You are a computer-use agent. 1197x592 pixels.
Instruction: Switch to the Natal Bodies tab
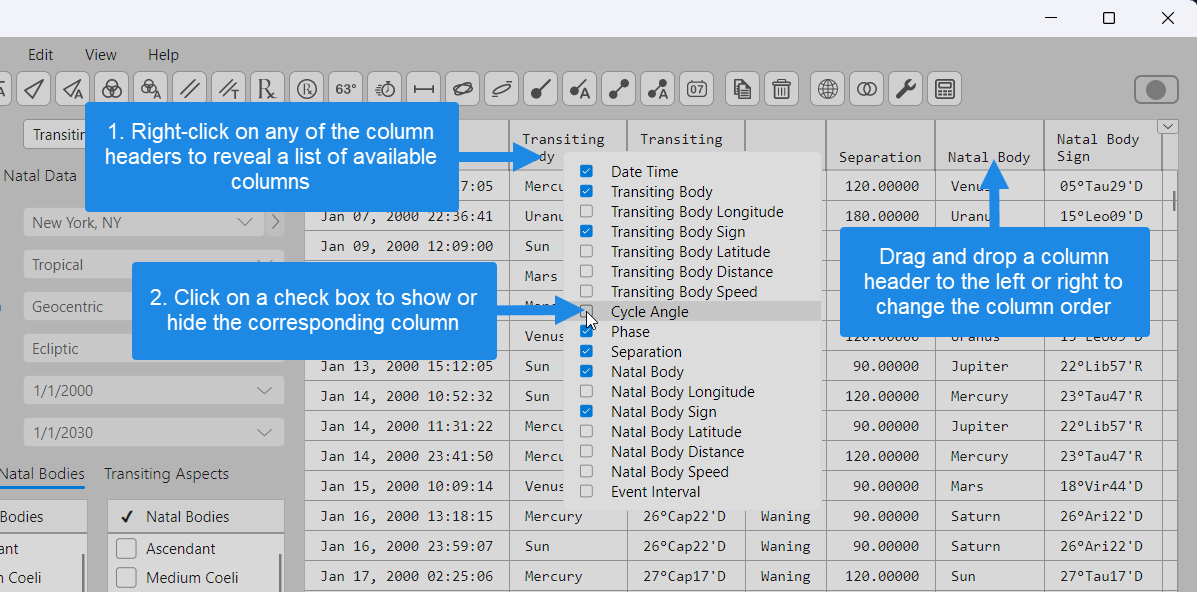click(x=41, y=474)
